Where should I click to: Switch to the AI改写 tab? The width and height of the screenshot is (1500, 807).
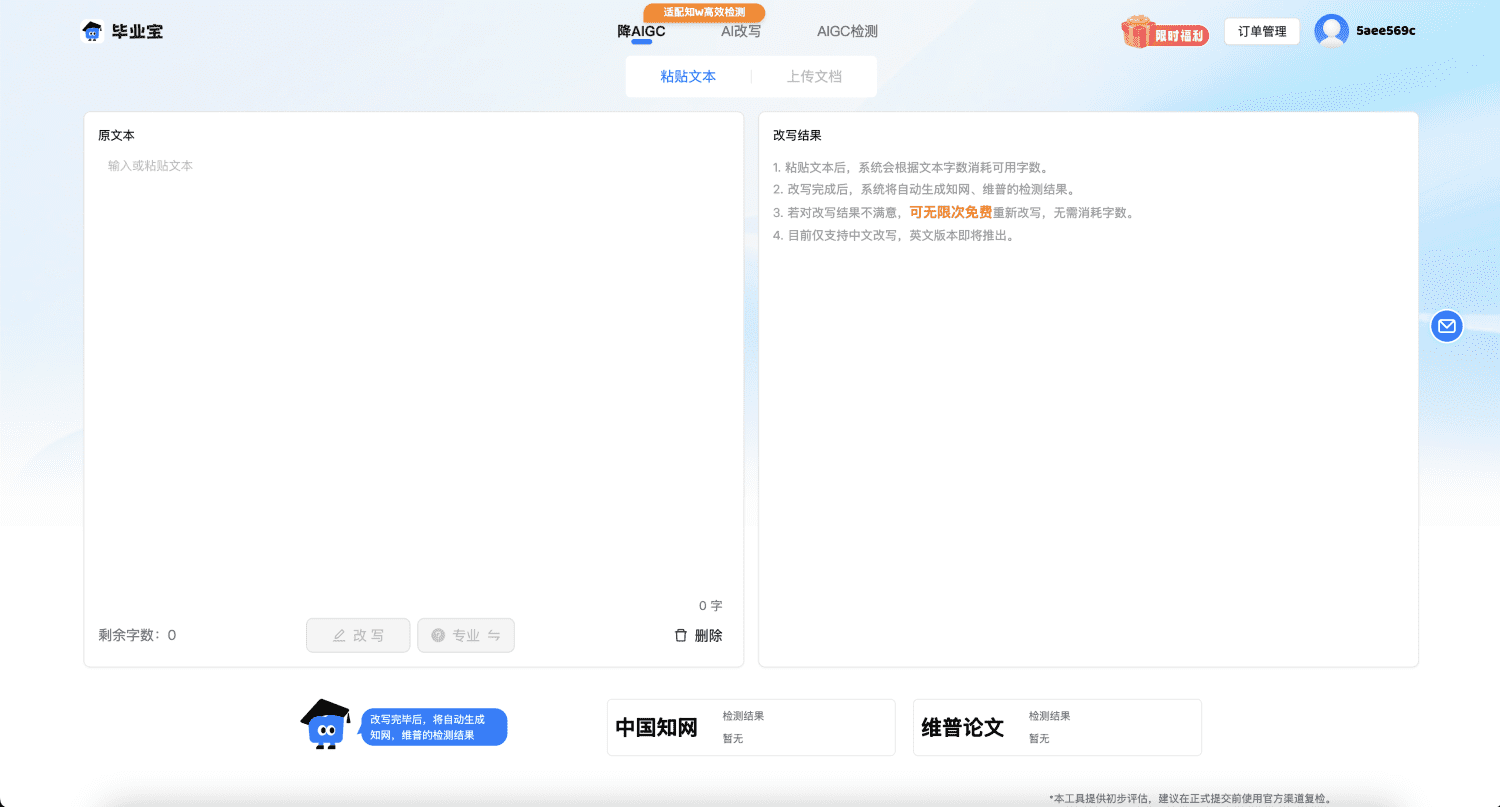741,31
